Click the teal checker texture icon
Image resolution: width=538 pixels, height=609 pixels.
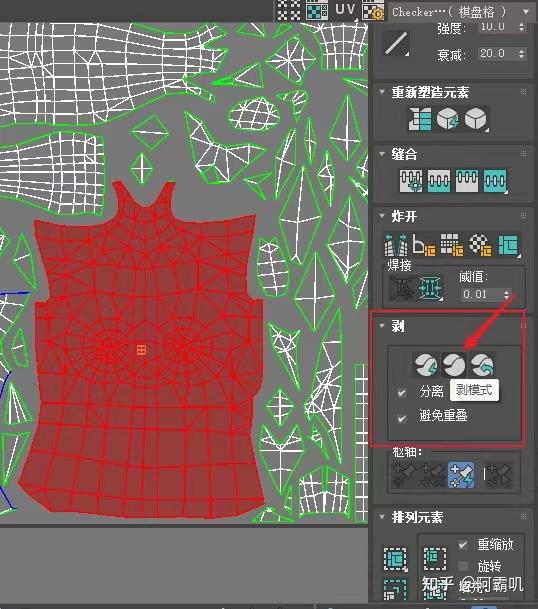(317, 10)
